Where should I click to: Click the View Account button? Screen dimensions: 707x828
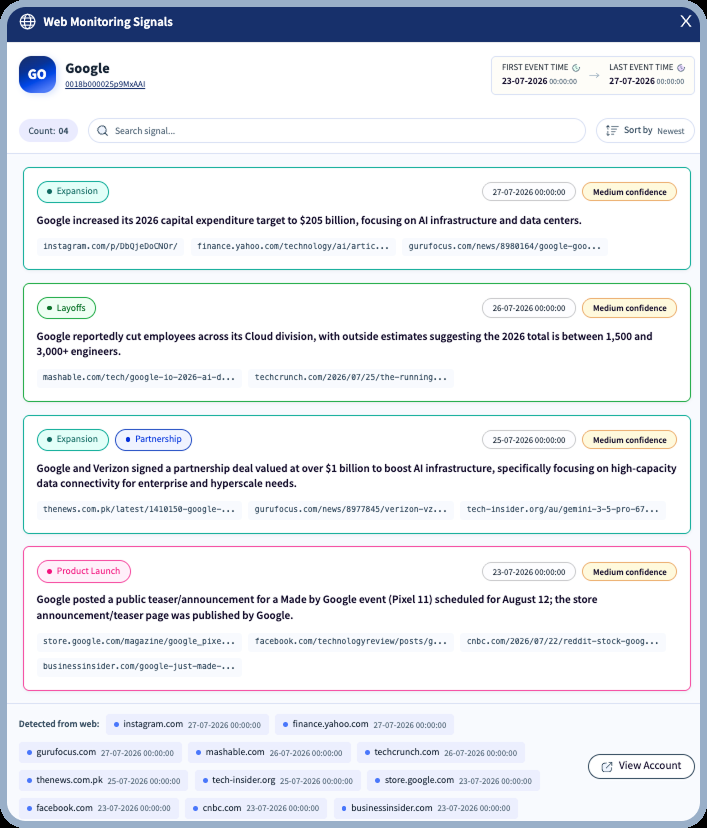[x=641, y=766]
